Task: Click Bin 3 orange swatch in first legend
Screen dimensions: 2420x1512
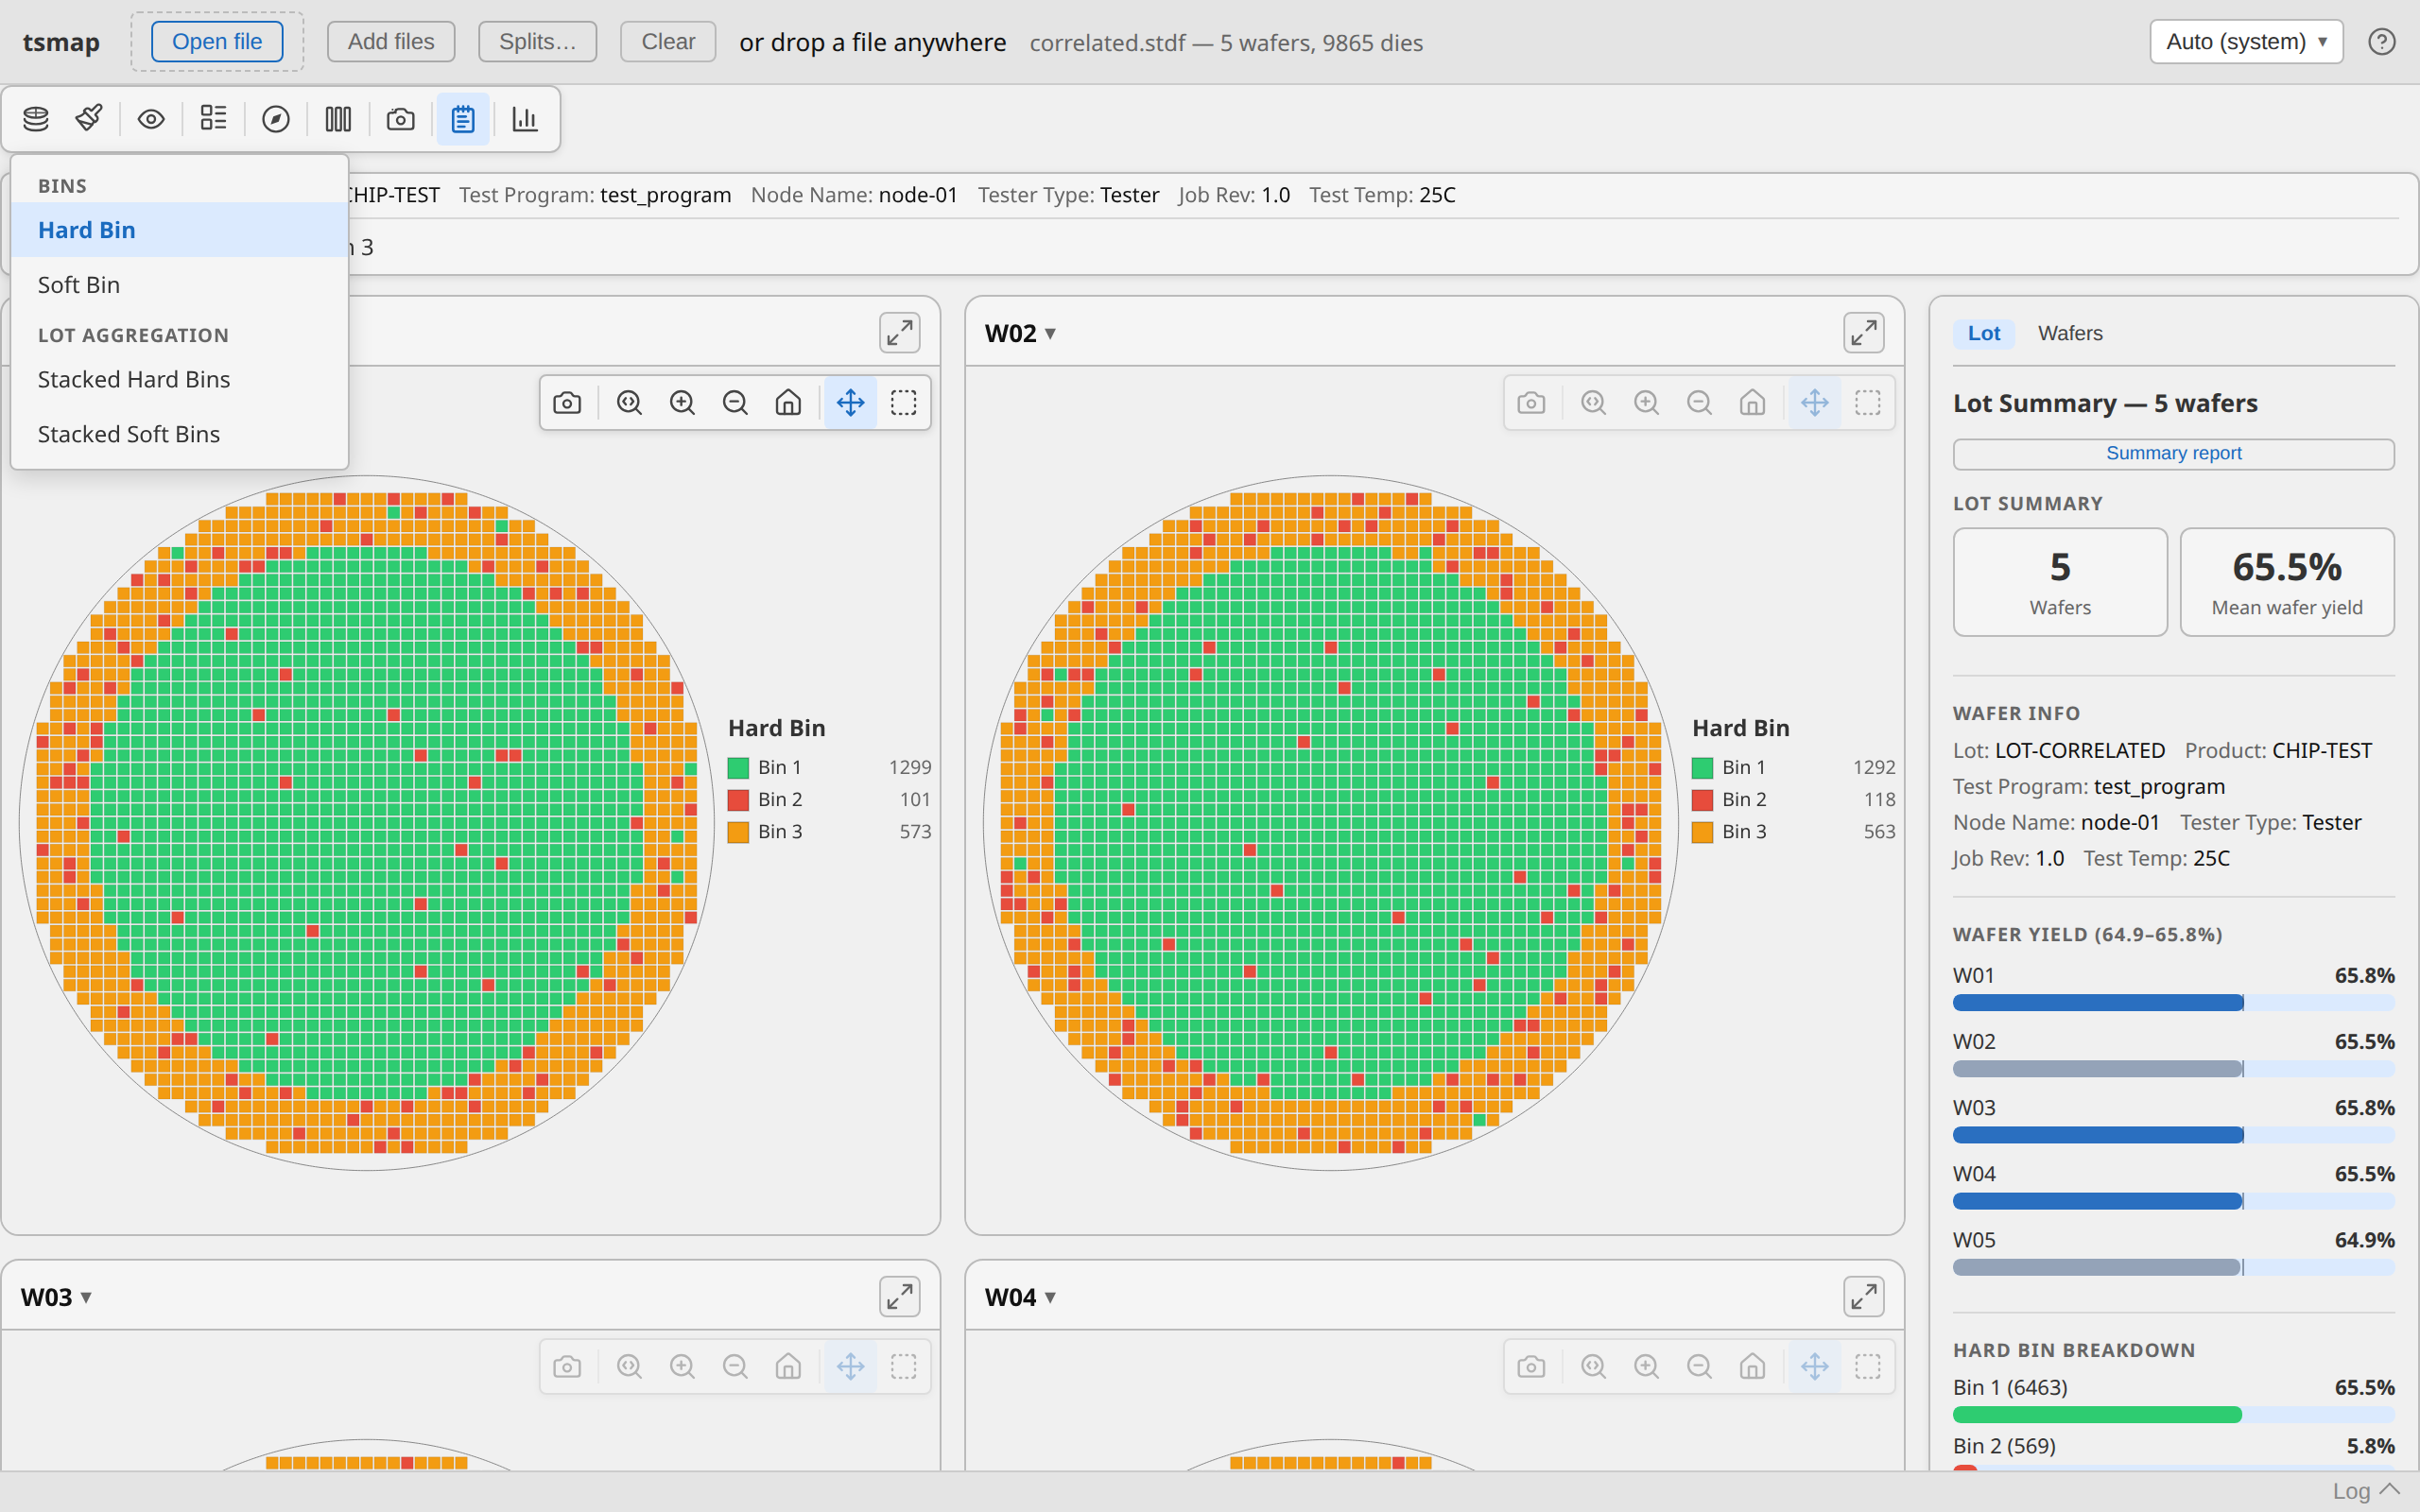Action: click(739, 832)
